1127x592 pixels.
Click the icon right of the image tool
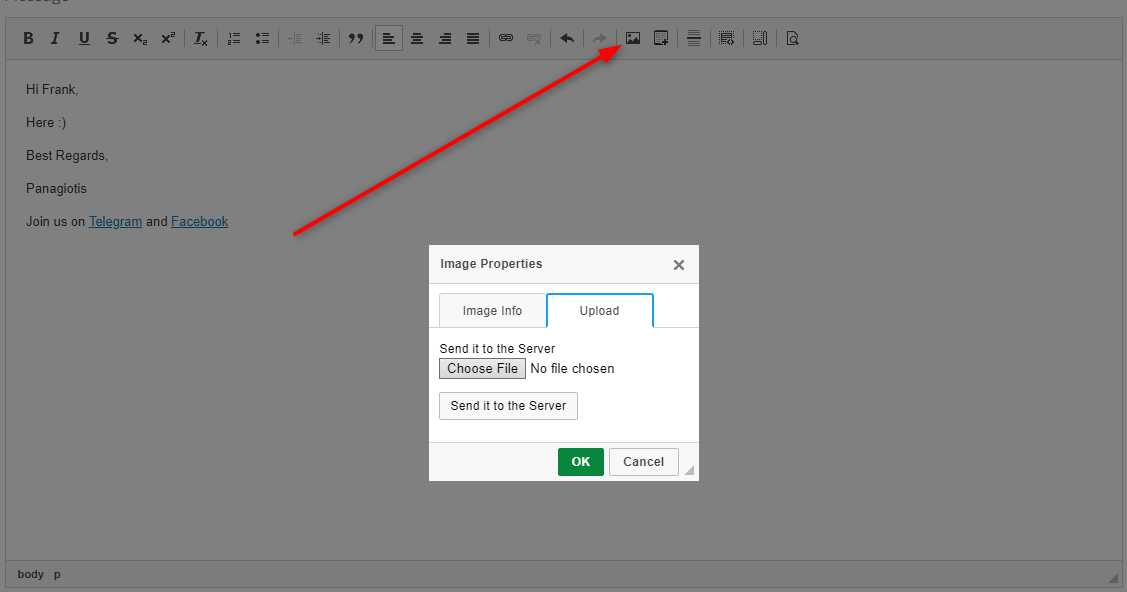[x=661, y=38]
